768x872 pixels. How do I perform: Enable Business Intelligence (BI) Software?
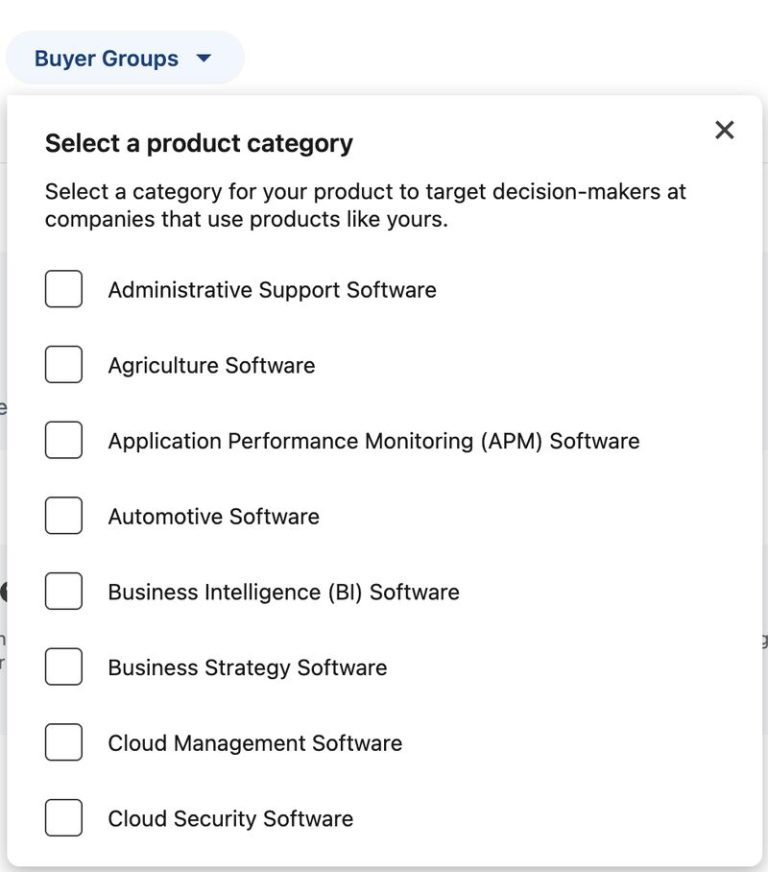(x=63, y=591)
